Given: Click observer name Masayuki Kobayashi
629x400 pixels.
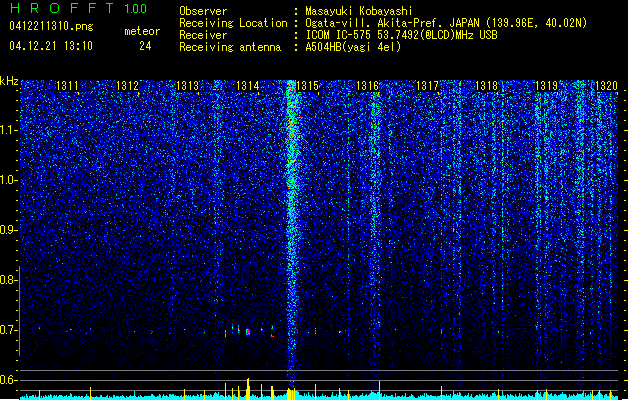Looking at the screenshot, I should 359,11.
